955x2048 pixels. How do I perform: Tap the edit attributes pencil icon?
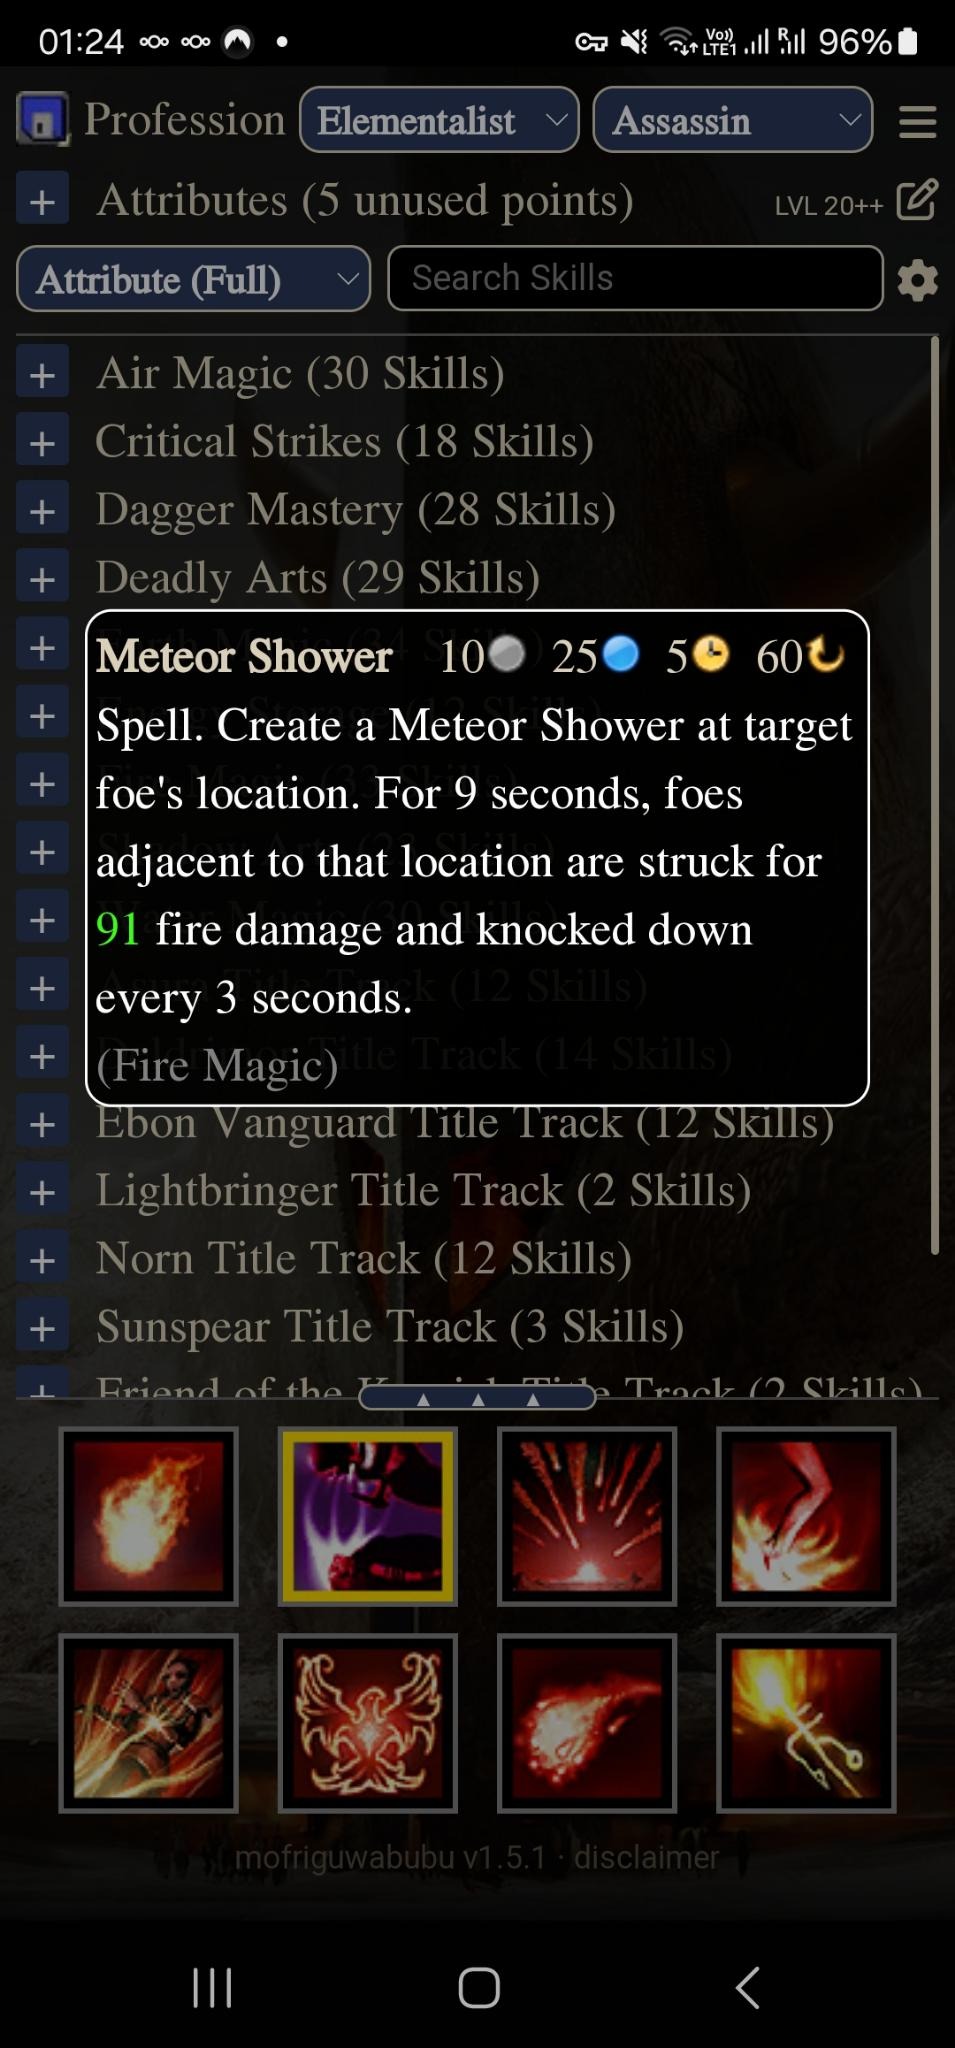tap(917, 200)
